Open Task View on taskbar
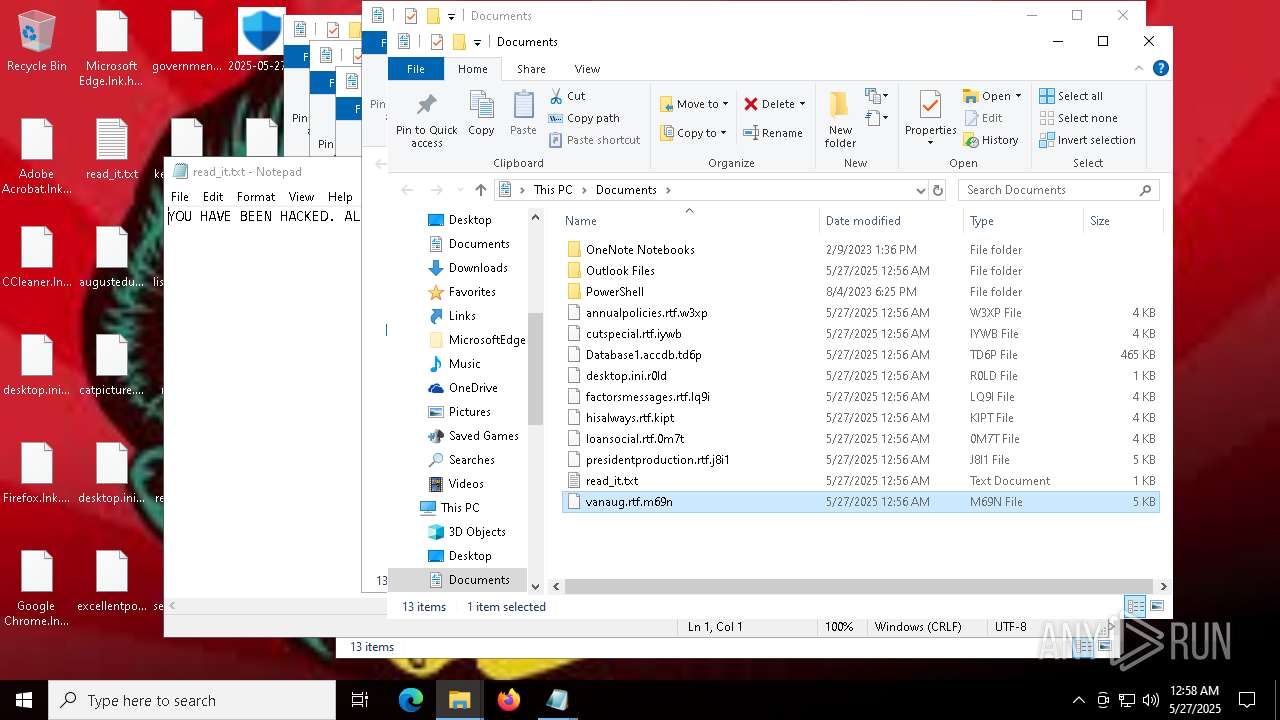Screen dimensions: 1280x720 (360, 700)
